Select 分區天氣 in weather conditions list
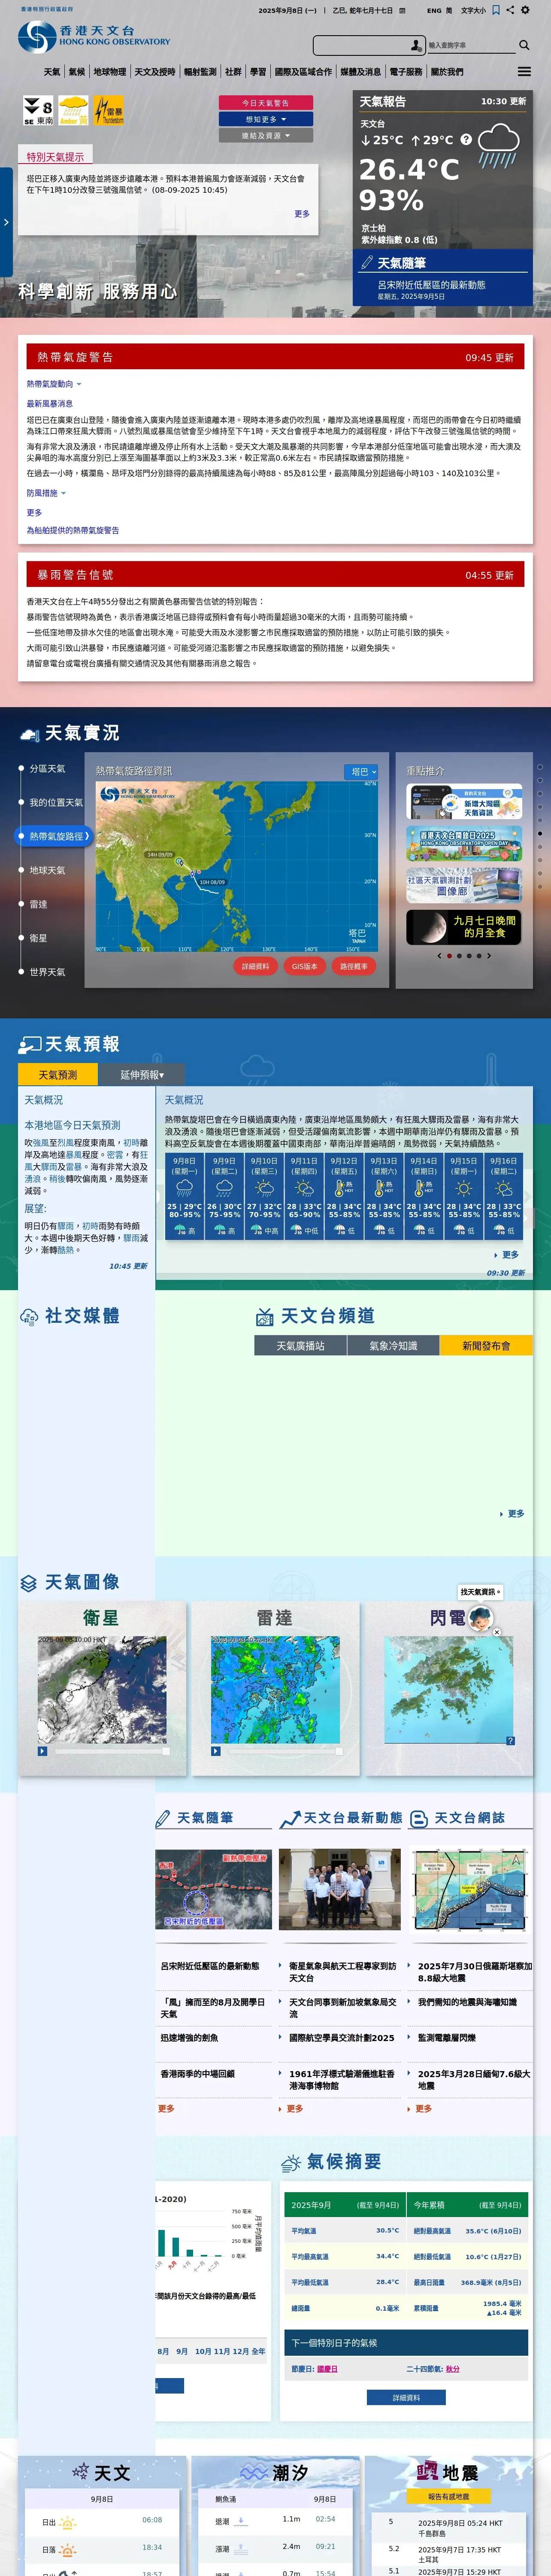551x2576 pixels. 47,768
